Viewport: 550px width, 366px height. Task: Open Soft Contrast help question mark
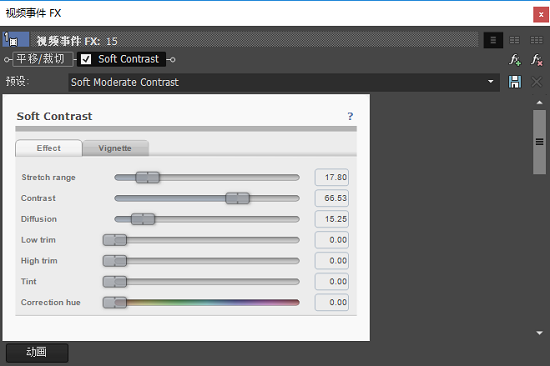coord(350,116)
